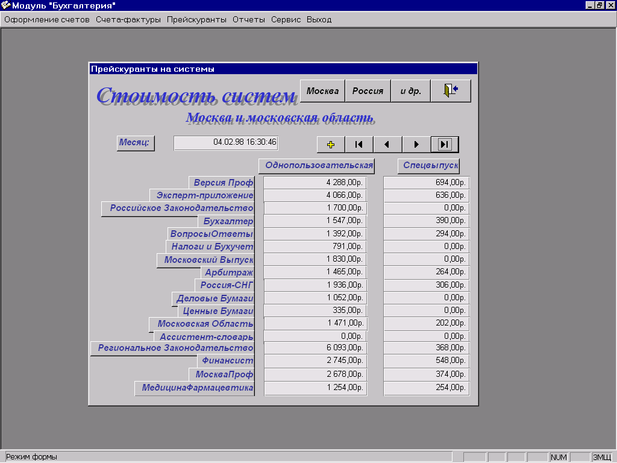Click the Месяц button
Viewport: 617px width, 463px height.
135,143
